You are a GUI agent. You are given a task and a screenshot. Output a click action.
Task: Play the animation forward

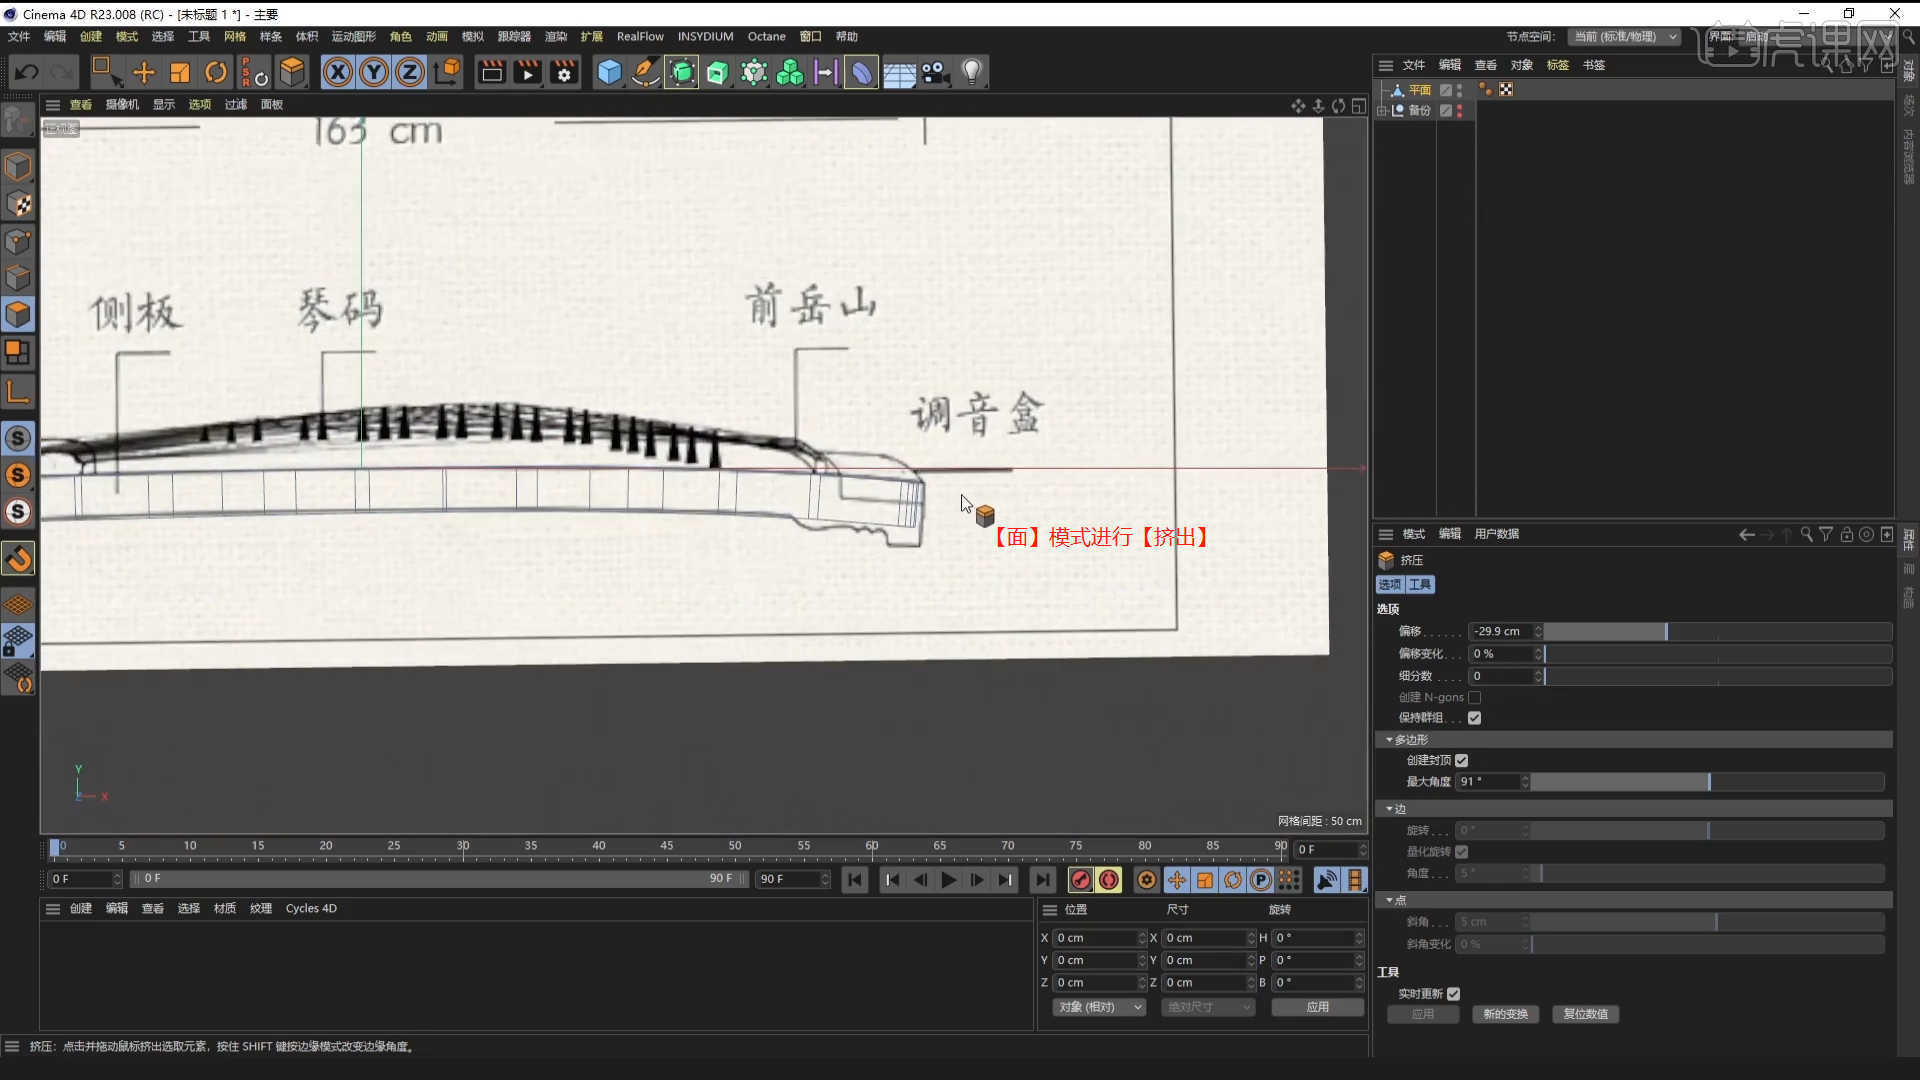[x=948, y=880]
